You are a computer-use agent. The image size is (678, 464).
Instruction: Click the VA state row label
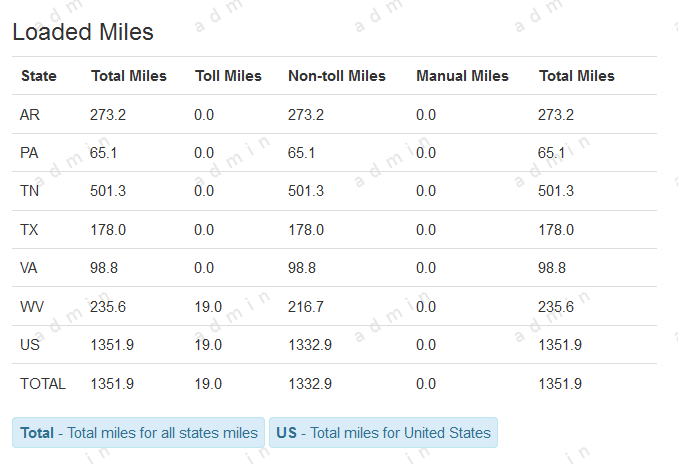pyautogui.click(x=29, y=268)
